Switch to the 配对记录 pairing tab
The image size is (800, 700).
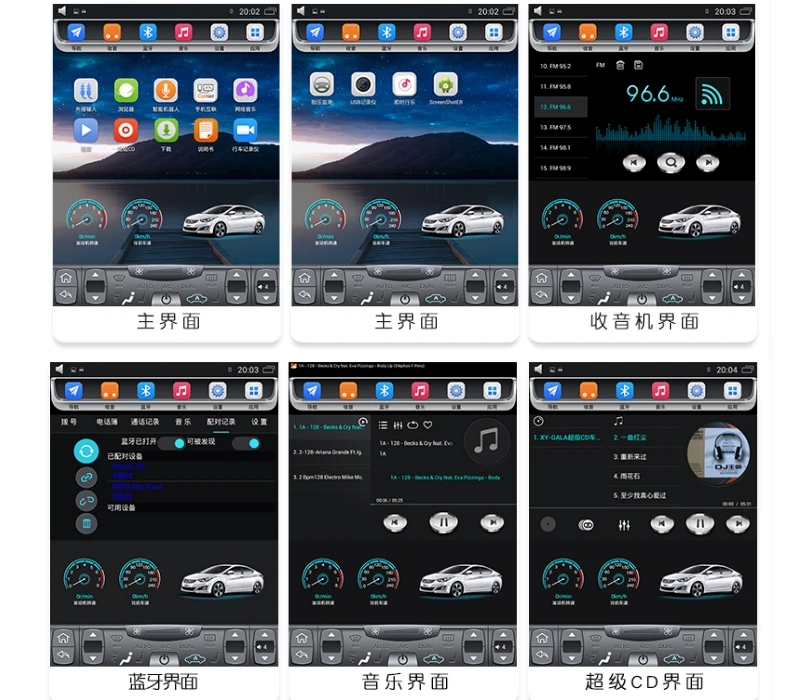(221, 422)
